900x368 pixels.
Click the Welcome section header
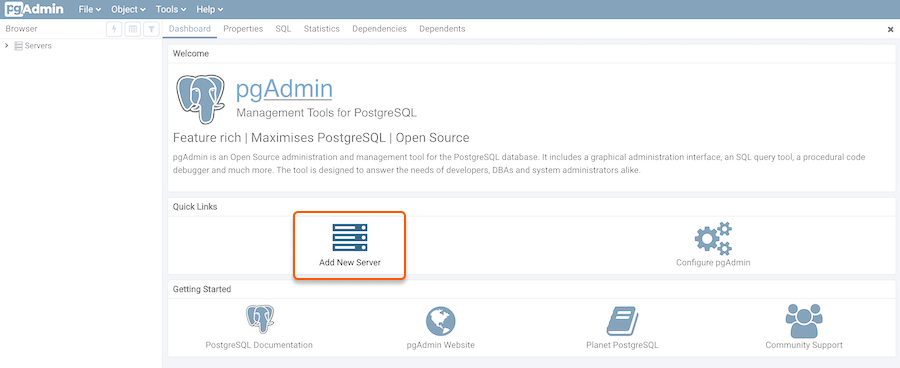point(191,54)
